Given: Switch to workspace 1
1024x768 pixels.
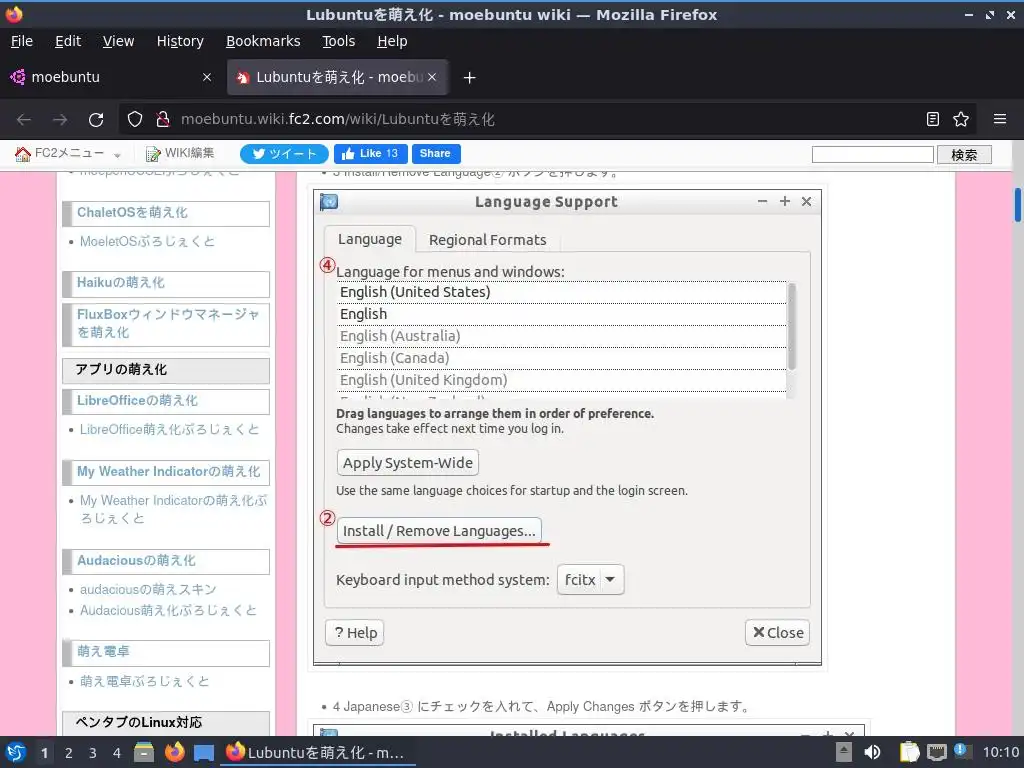Looking at the screenshot, I should [x=44, y=753].
